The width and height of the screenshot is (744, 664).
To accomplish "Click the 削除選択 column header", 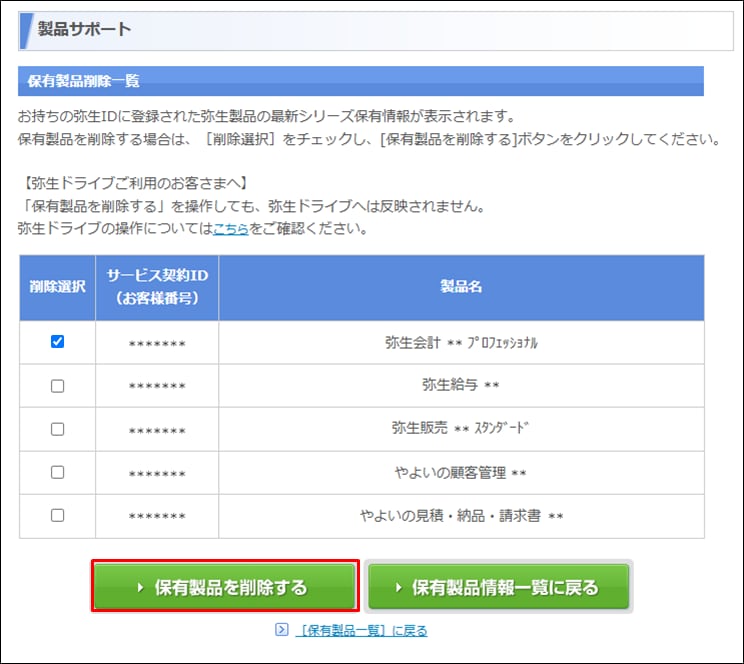I will tap(57, 287).
